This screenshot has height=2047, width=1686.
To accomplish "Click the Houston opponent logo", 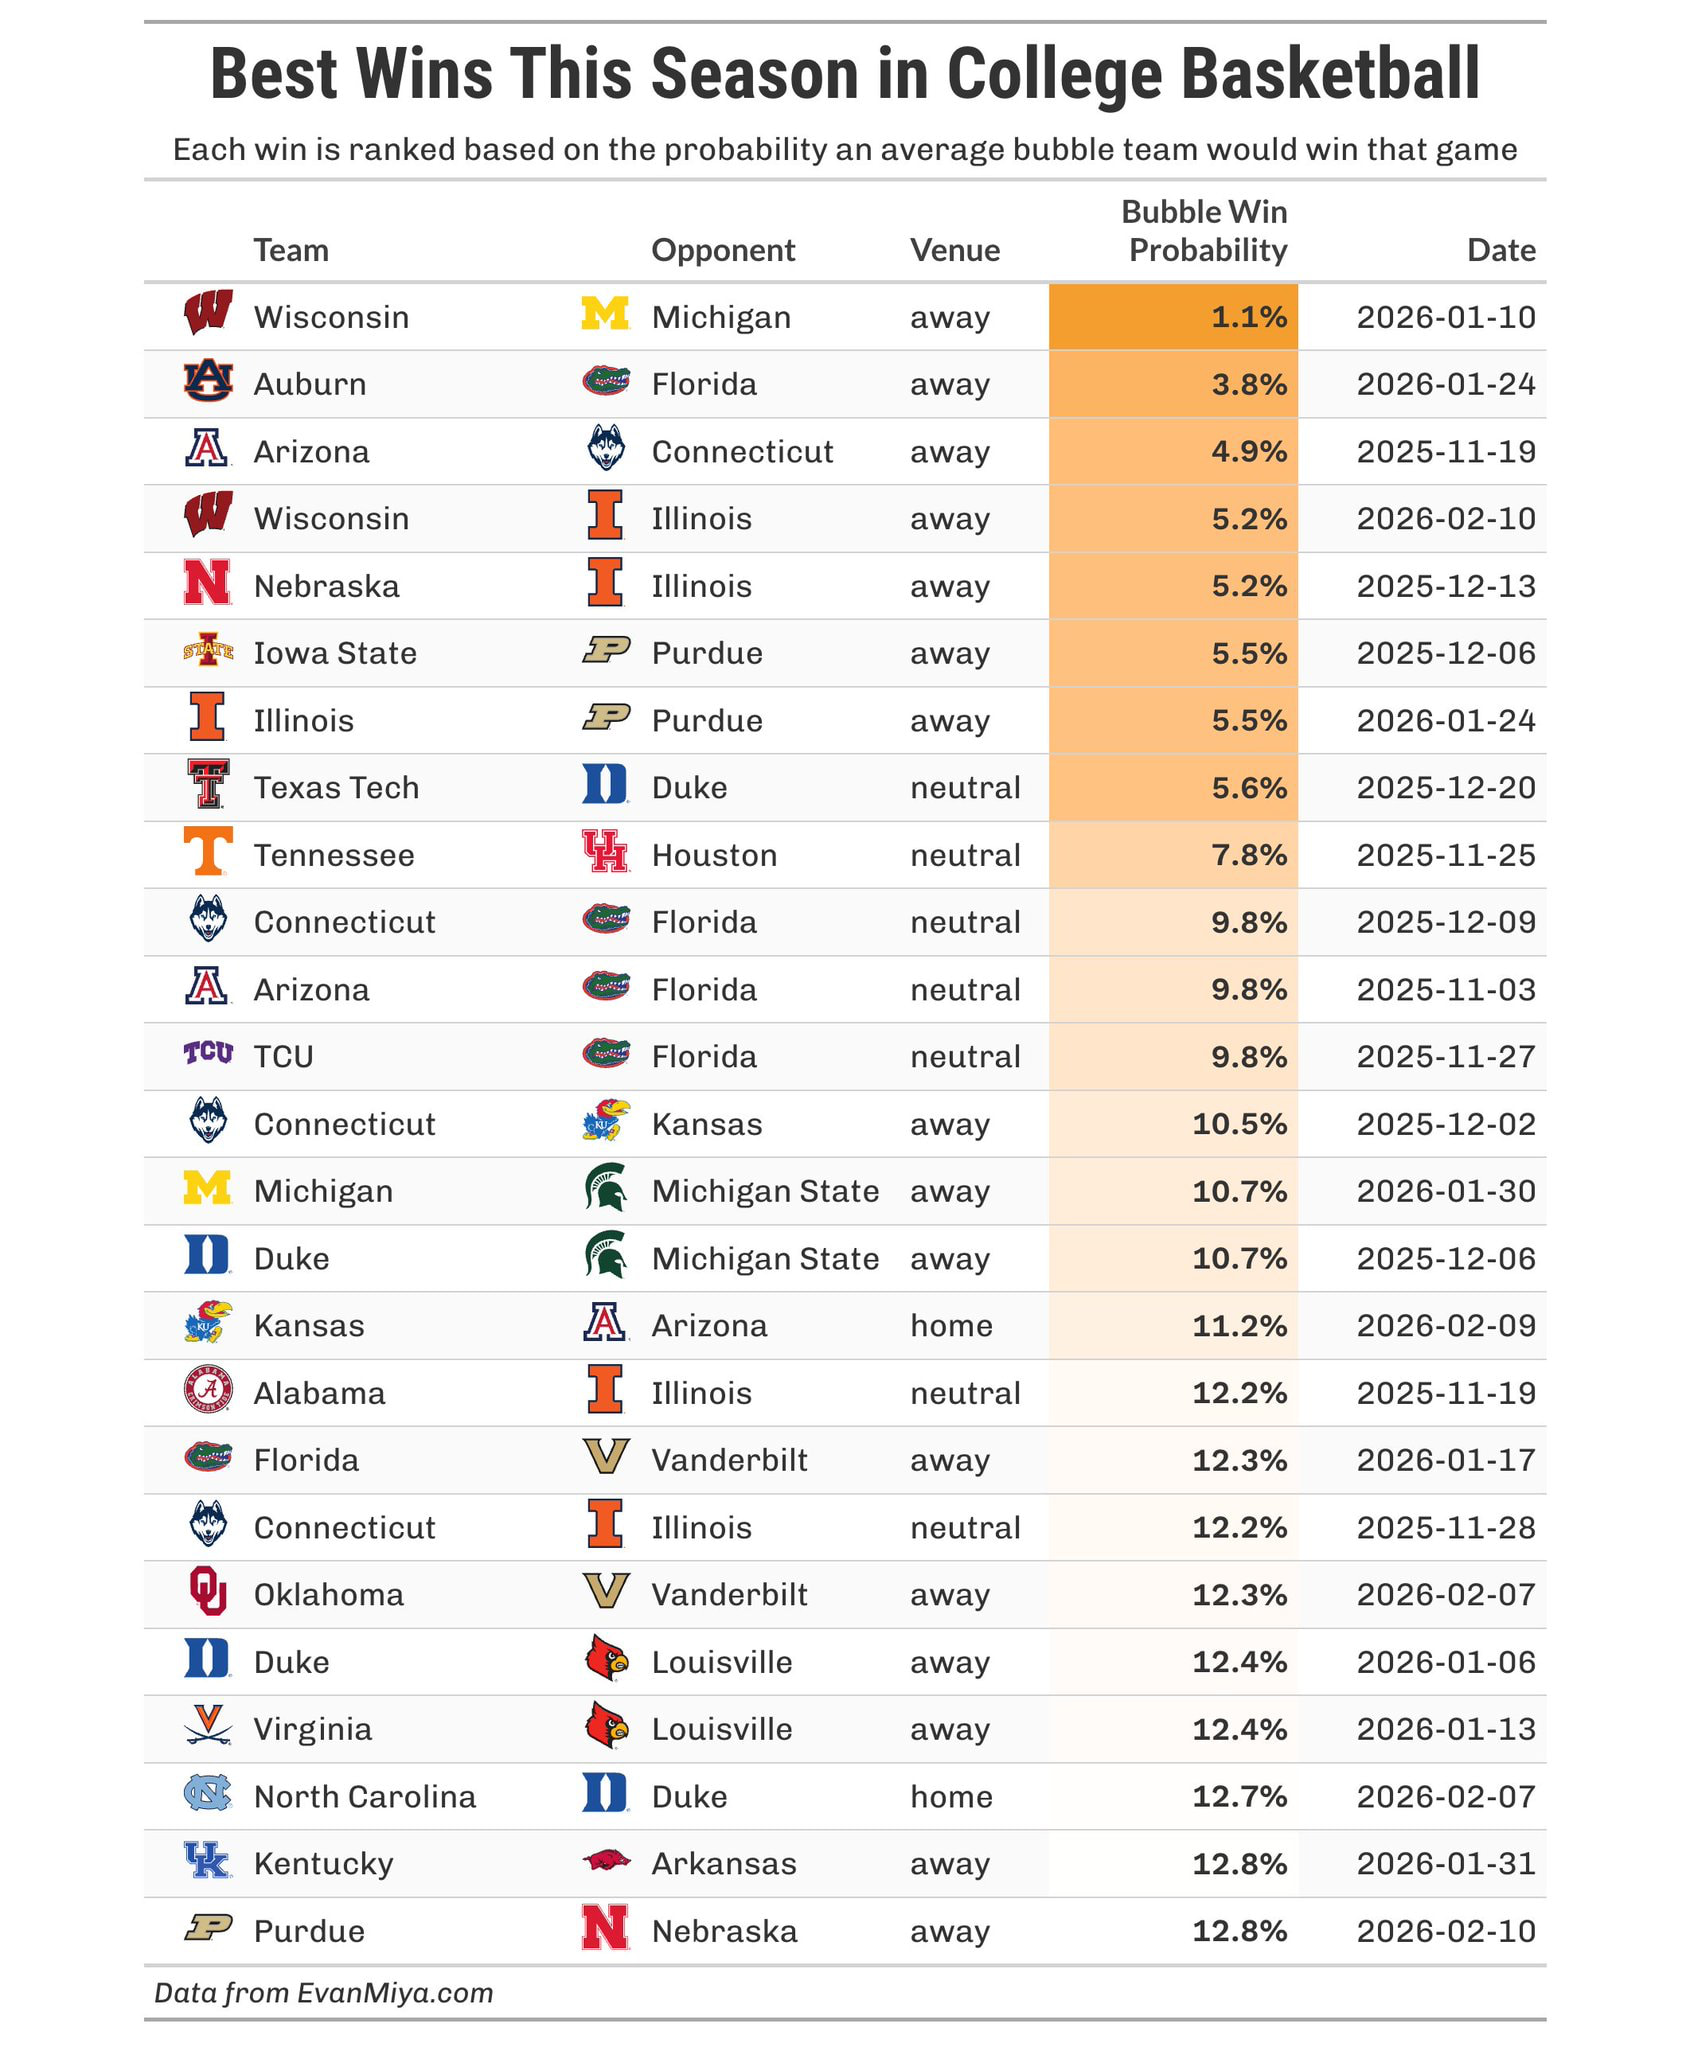I will click(605, 852).
